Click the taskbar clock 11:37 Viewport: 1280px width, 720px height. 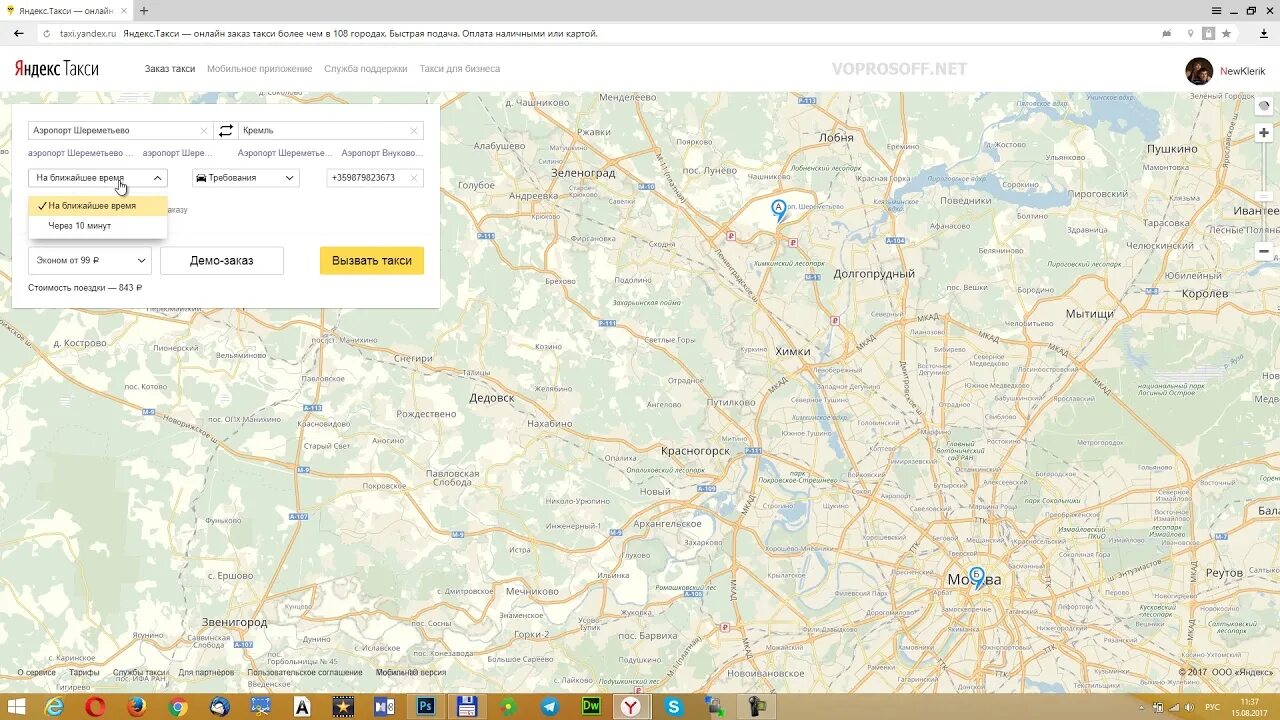click(x=1250, y=702)
